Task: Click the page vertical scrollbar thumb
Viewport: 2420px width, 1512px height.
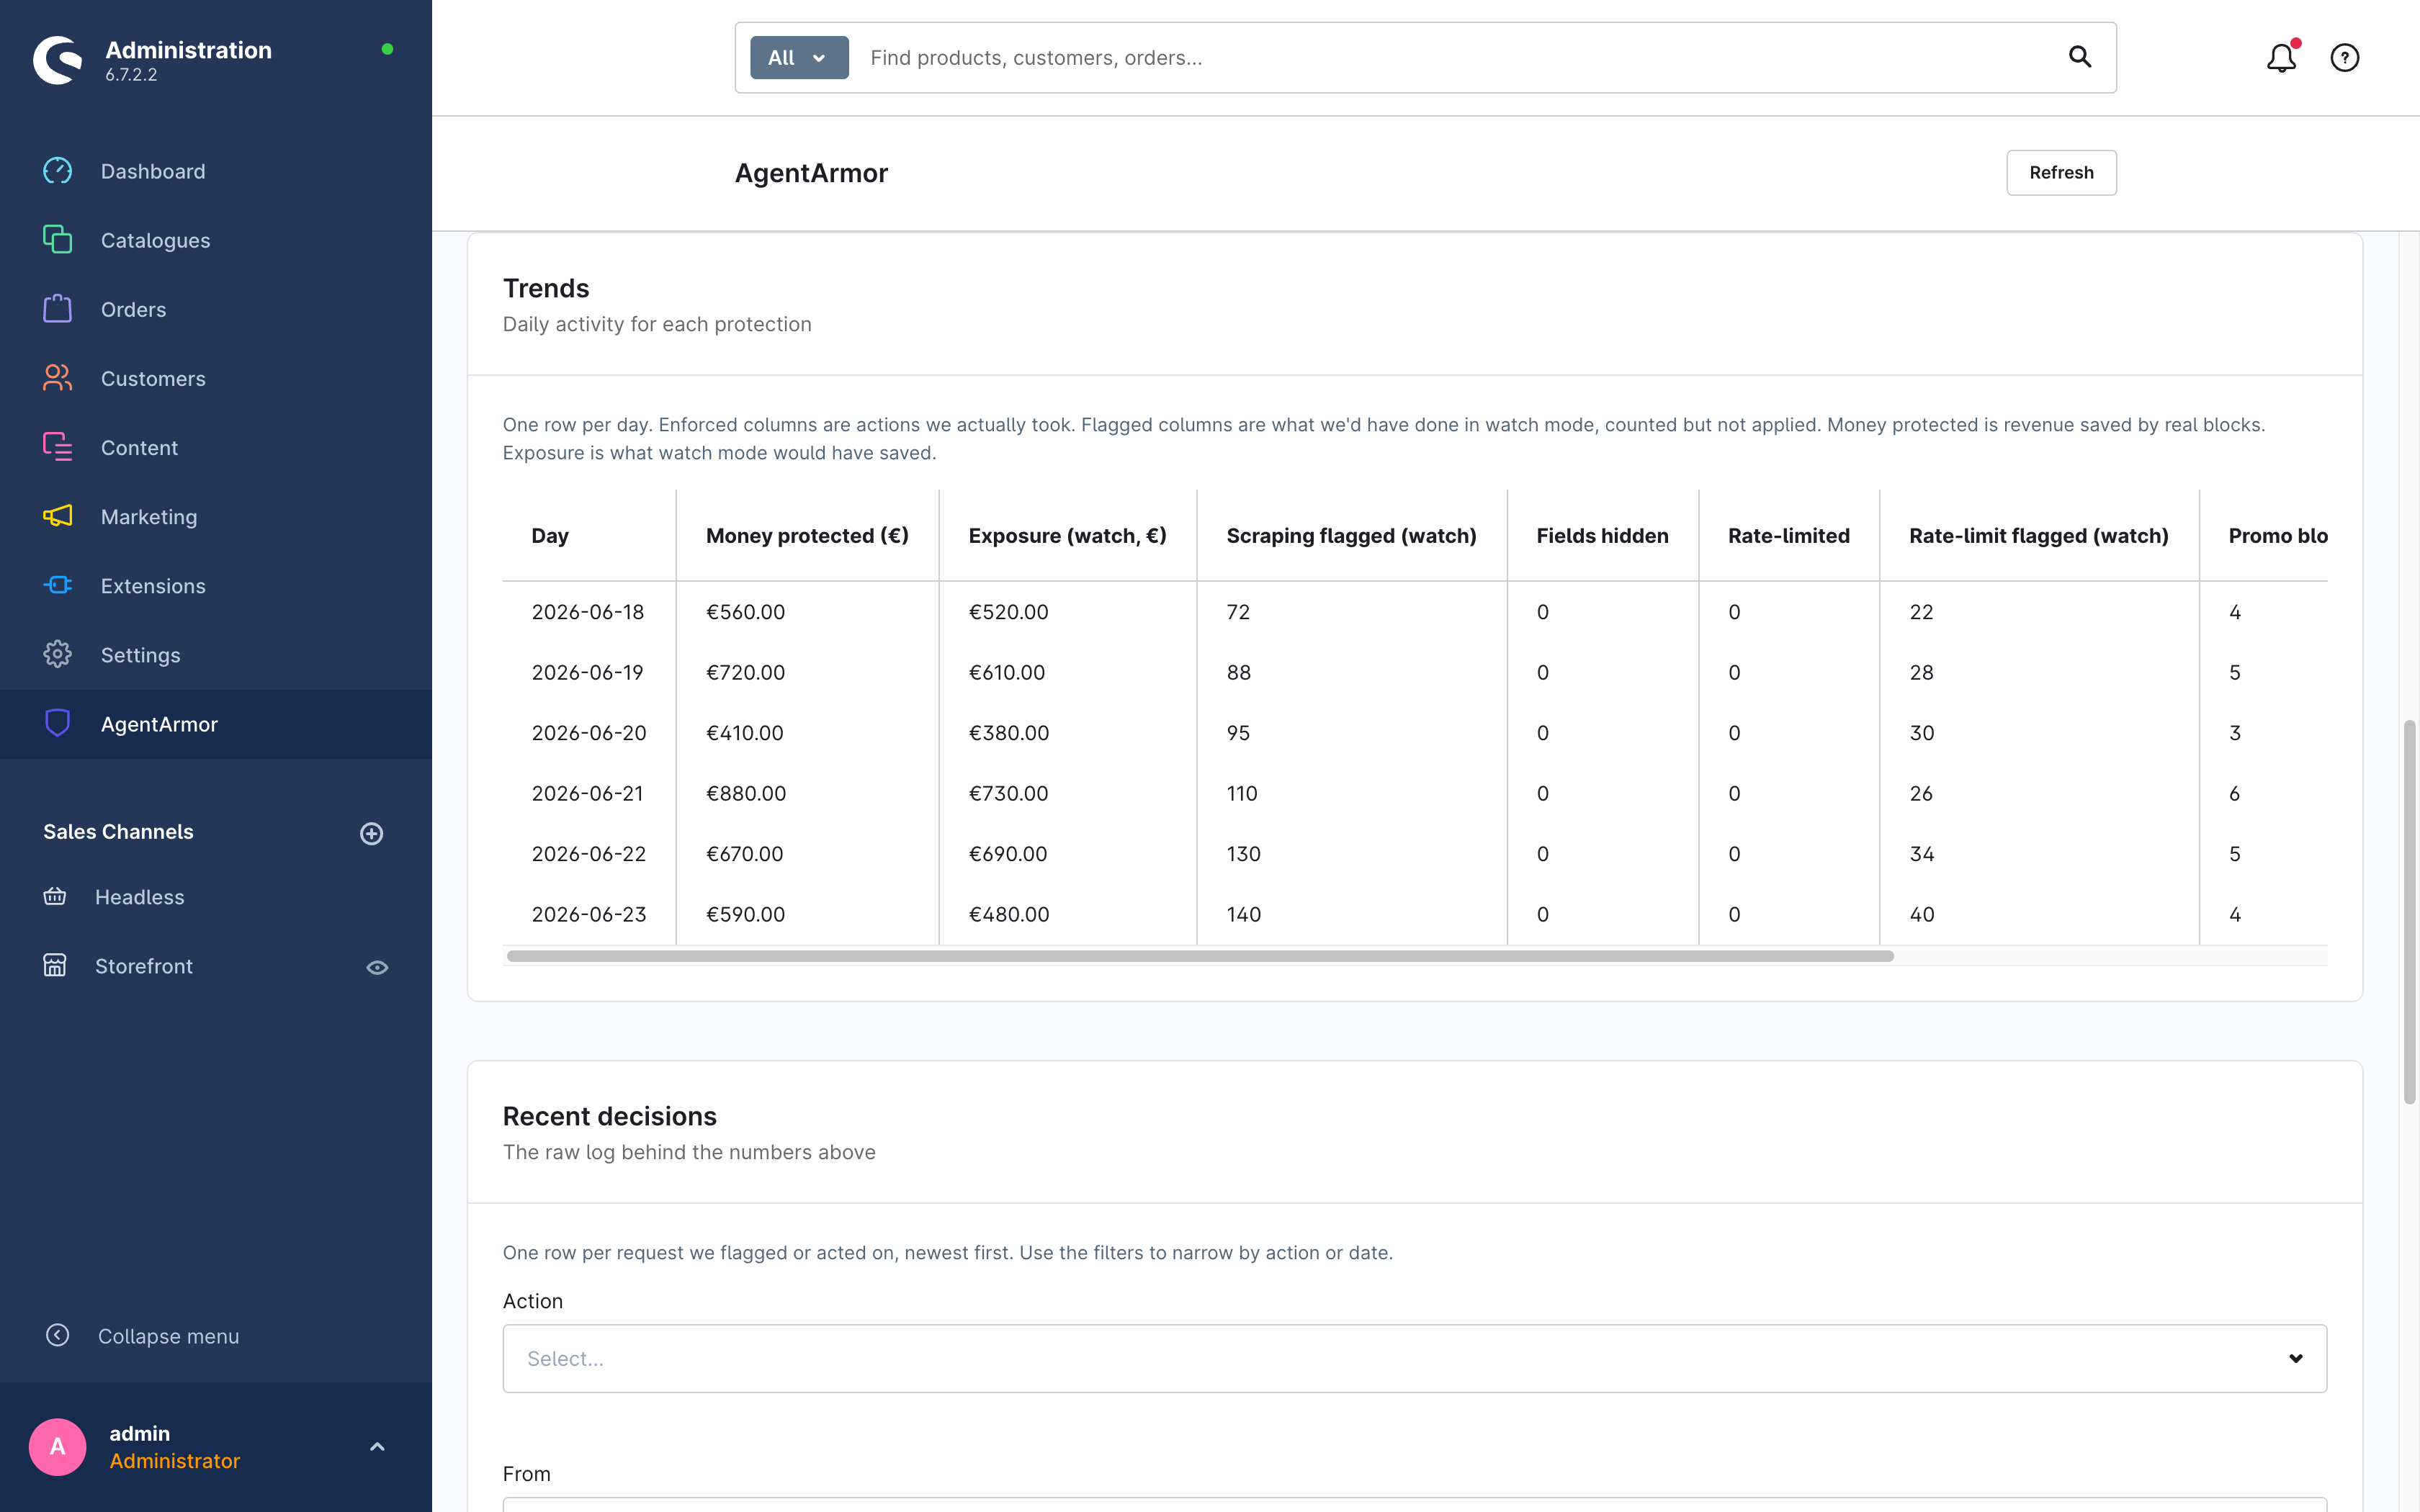Action: click(2409, 911)
